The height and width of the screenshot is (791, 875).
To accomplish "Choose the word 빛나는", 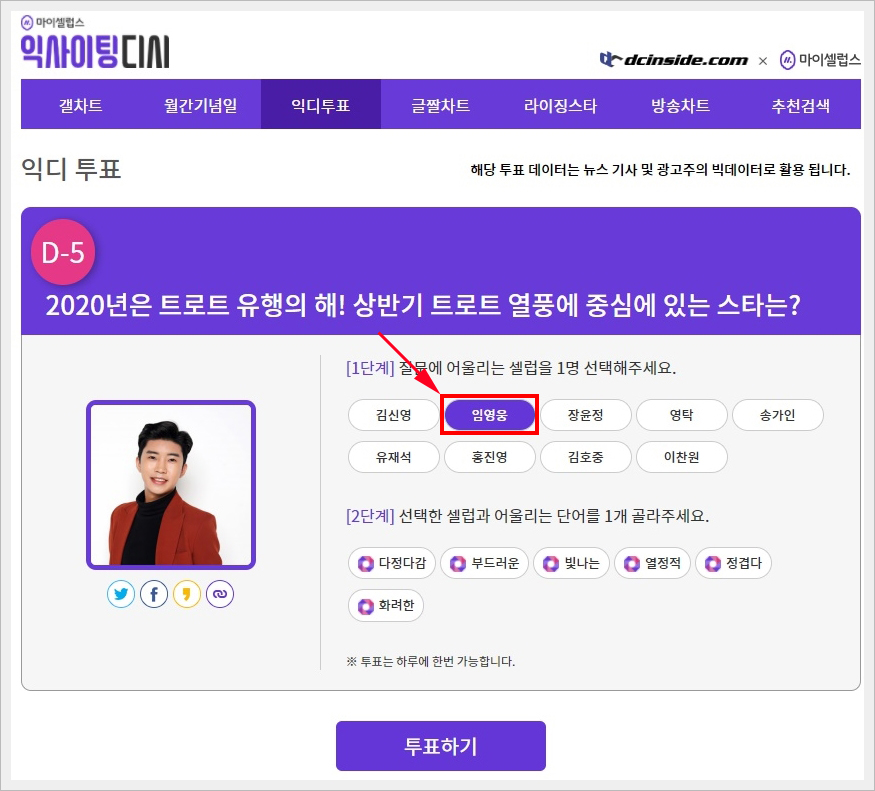I will [x=571, y=563].
